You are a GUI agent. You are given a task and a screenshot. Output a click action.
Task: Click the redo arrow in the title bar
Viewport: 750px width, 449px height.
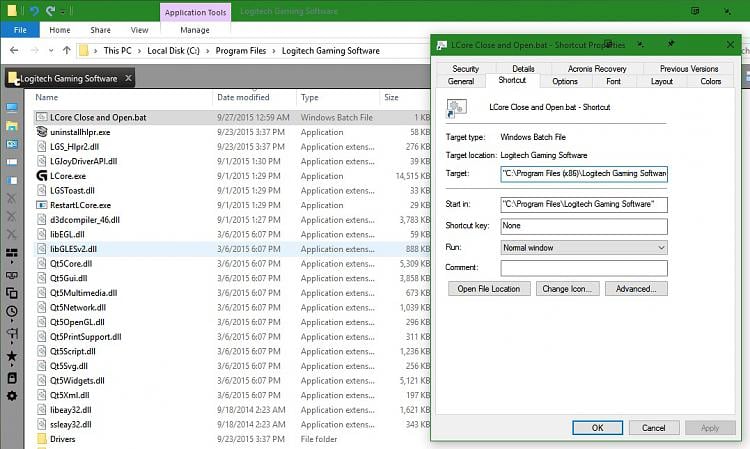coord(50,11)
